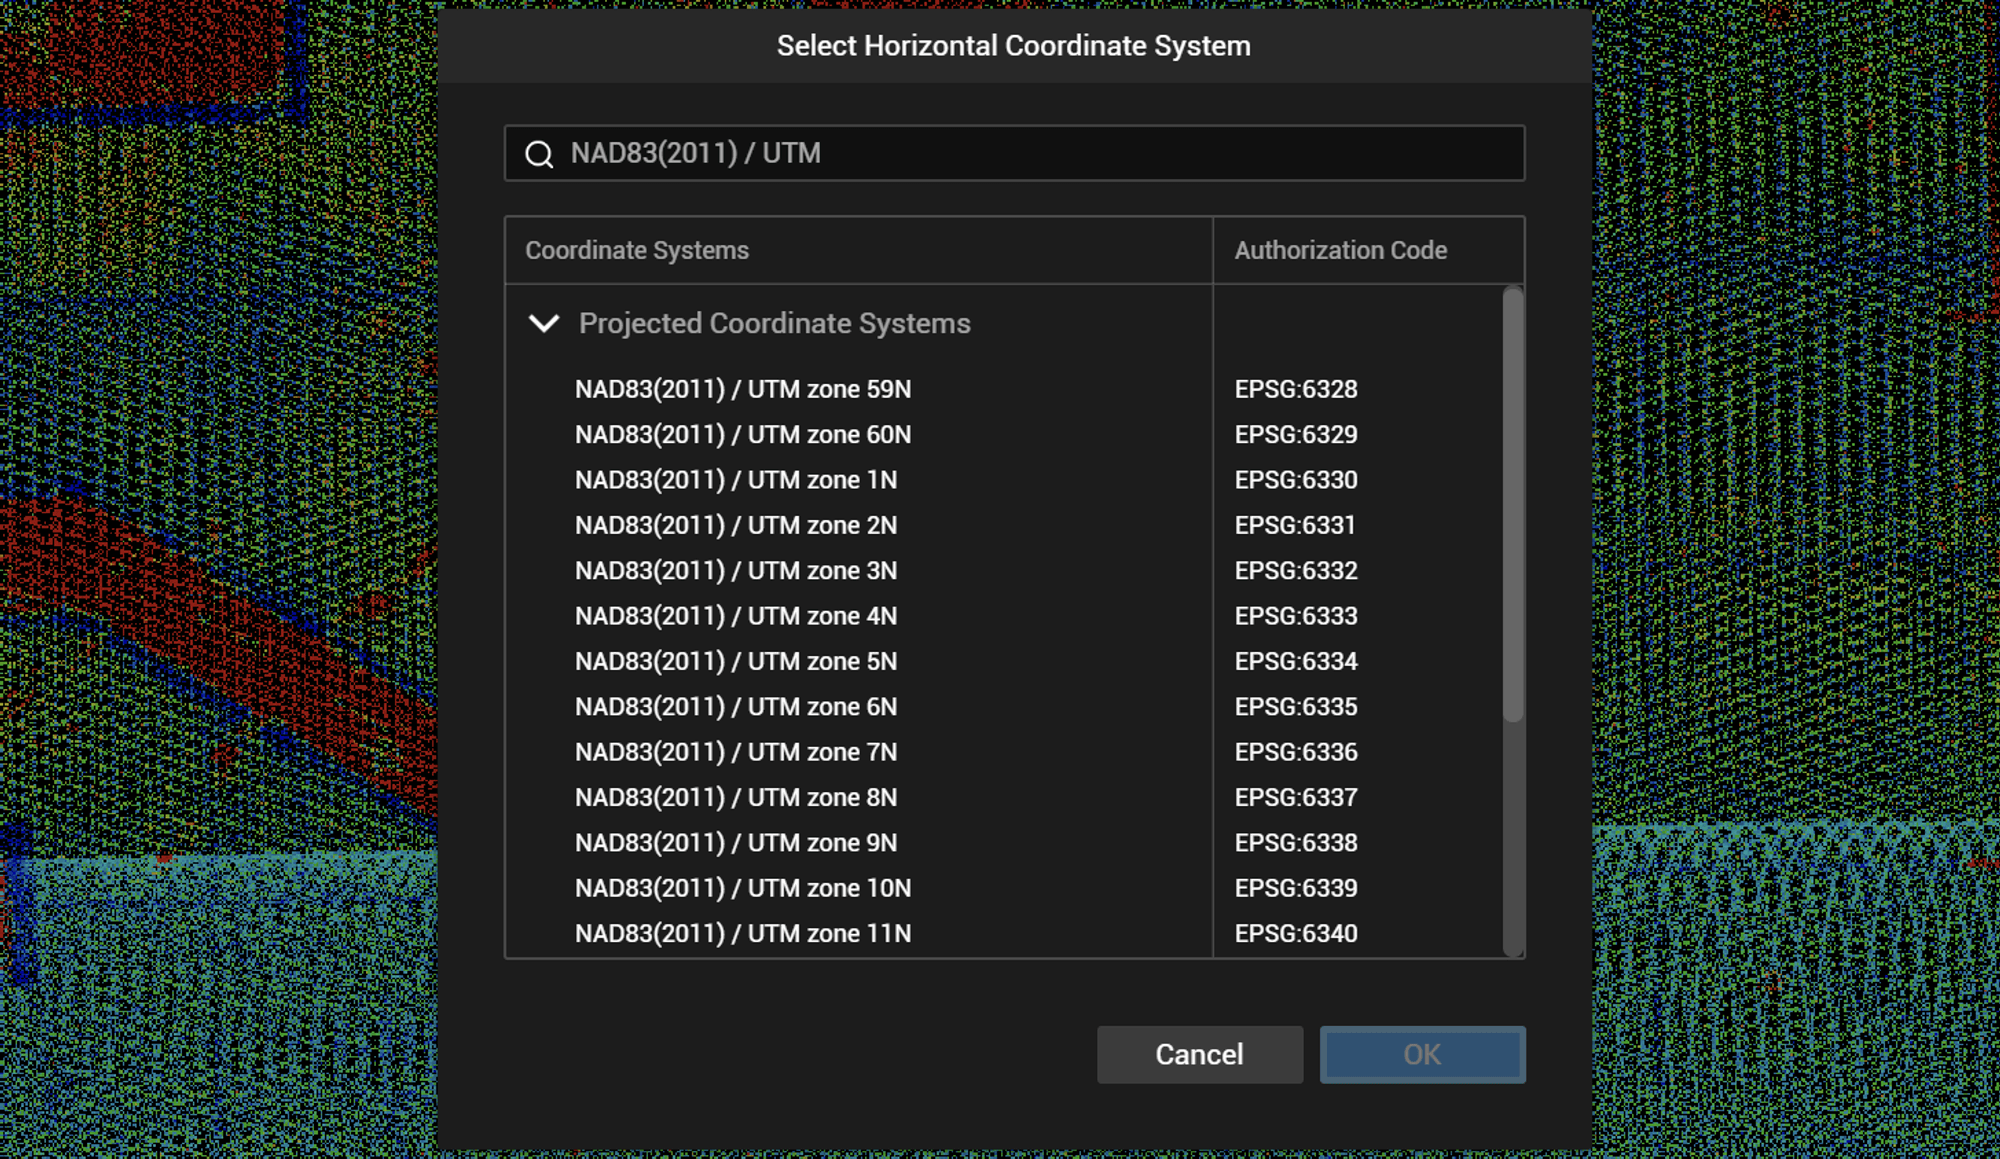Click the EPSG:6340 authorization code
2000x1159 pixels.
pos(1295,932)
